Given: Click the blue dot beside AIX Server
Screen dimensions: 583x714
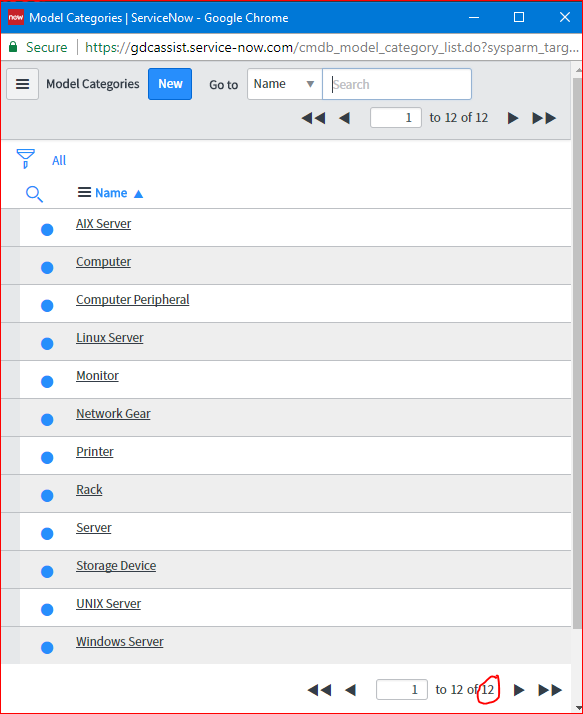Looking at the screenshot, I should pos(47,230).
